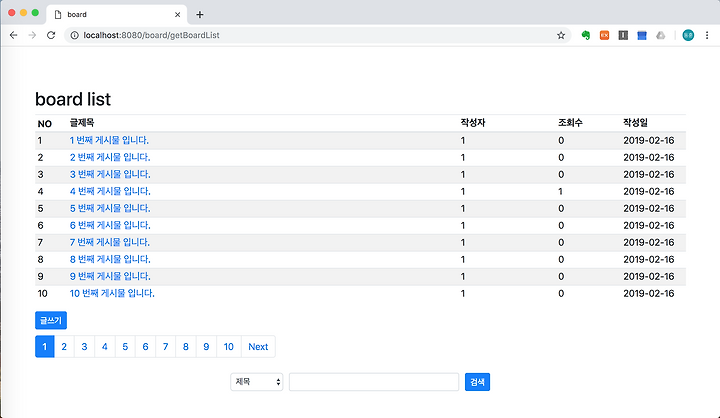This screenshot has width=720, height=418.
Task: Click the 작성일 column header
Action: pos(636,123)
